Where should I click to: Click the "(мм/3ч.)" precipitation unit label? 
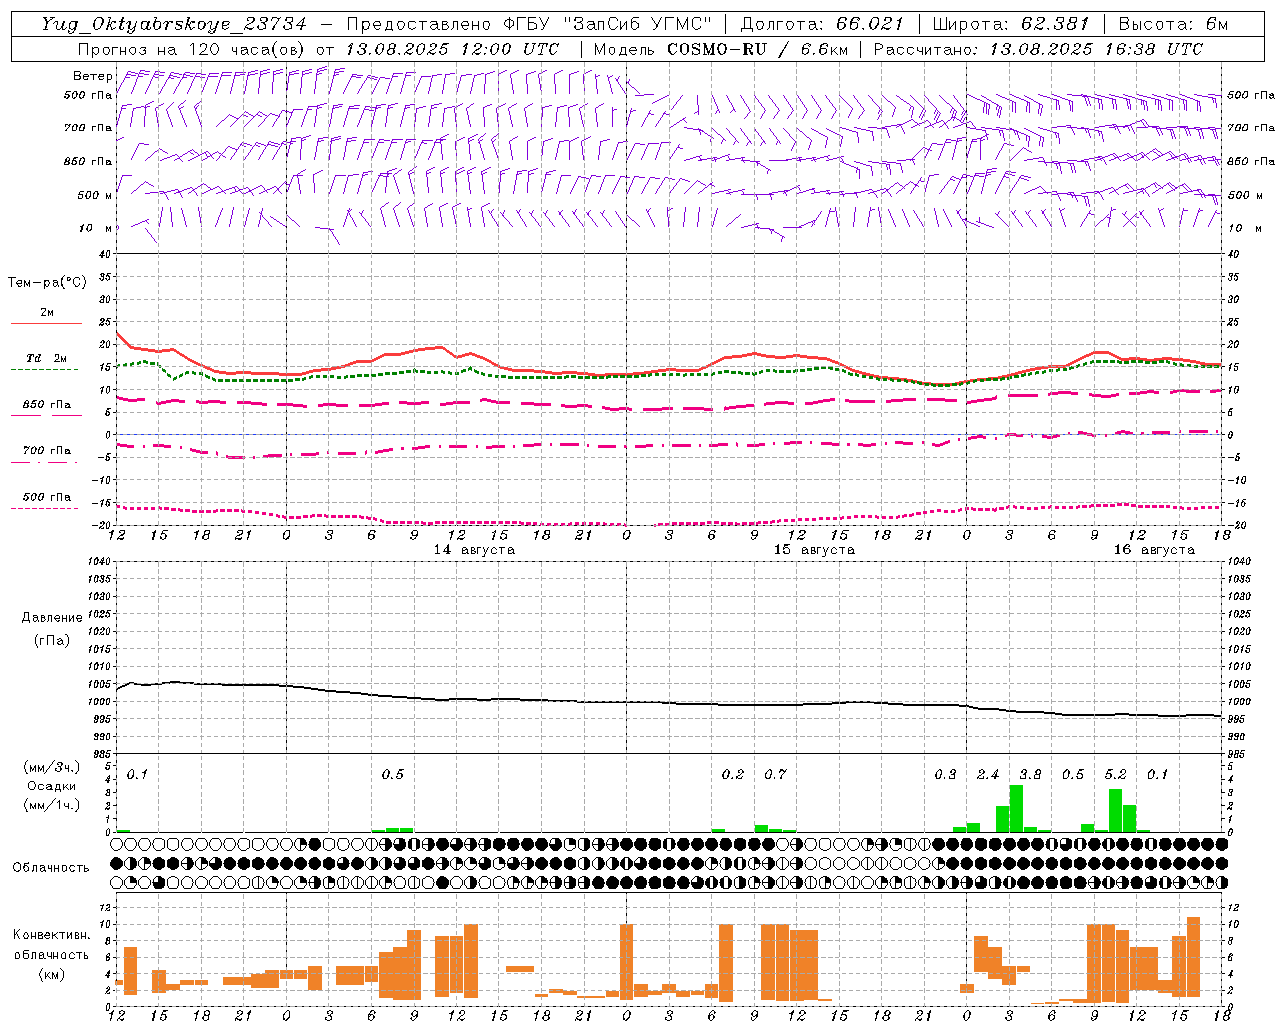51,767
